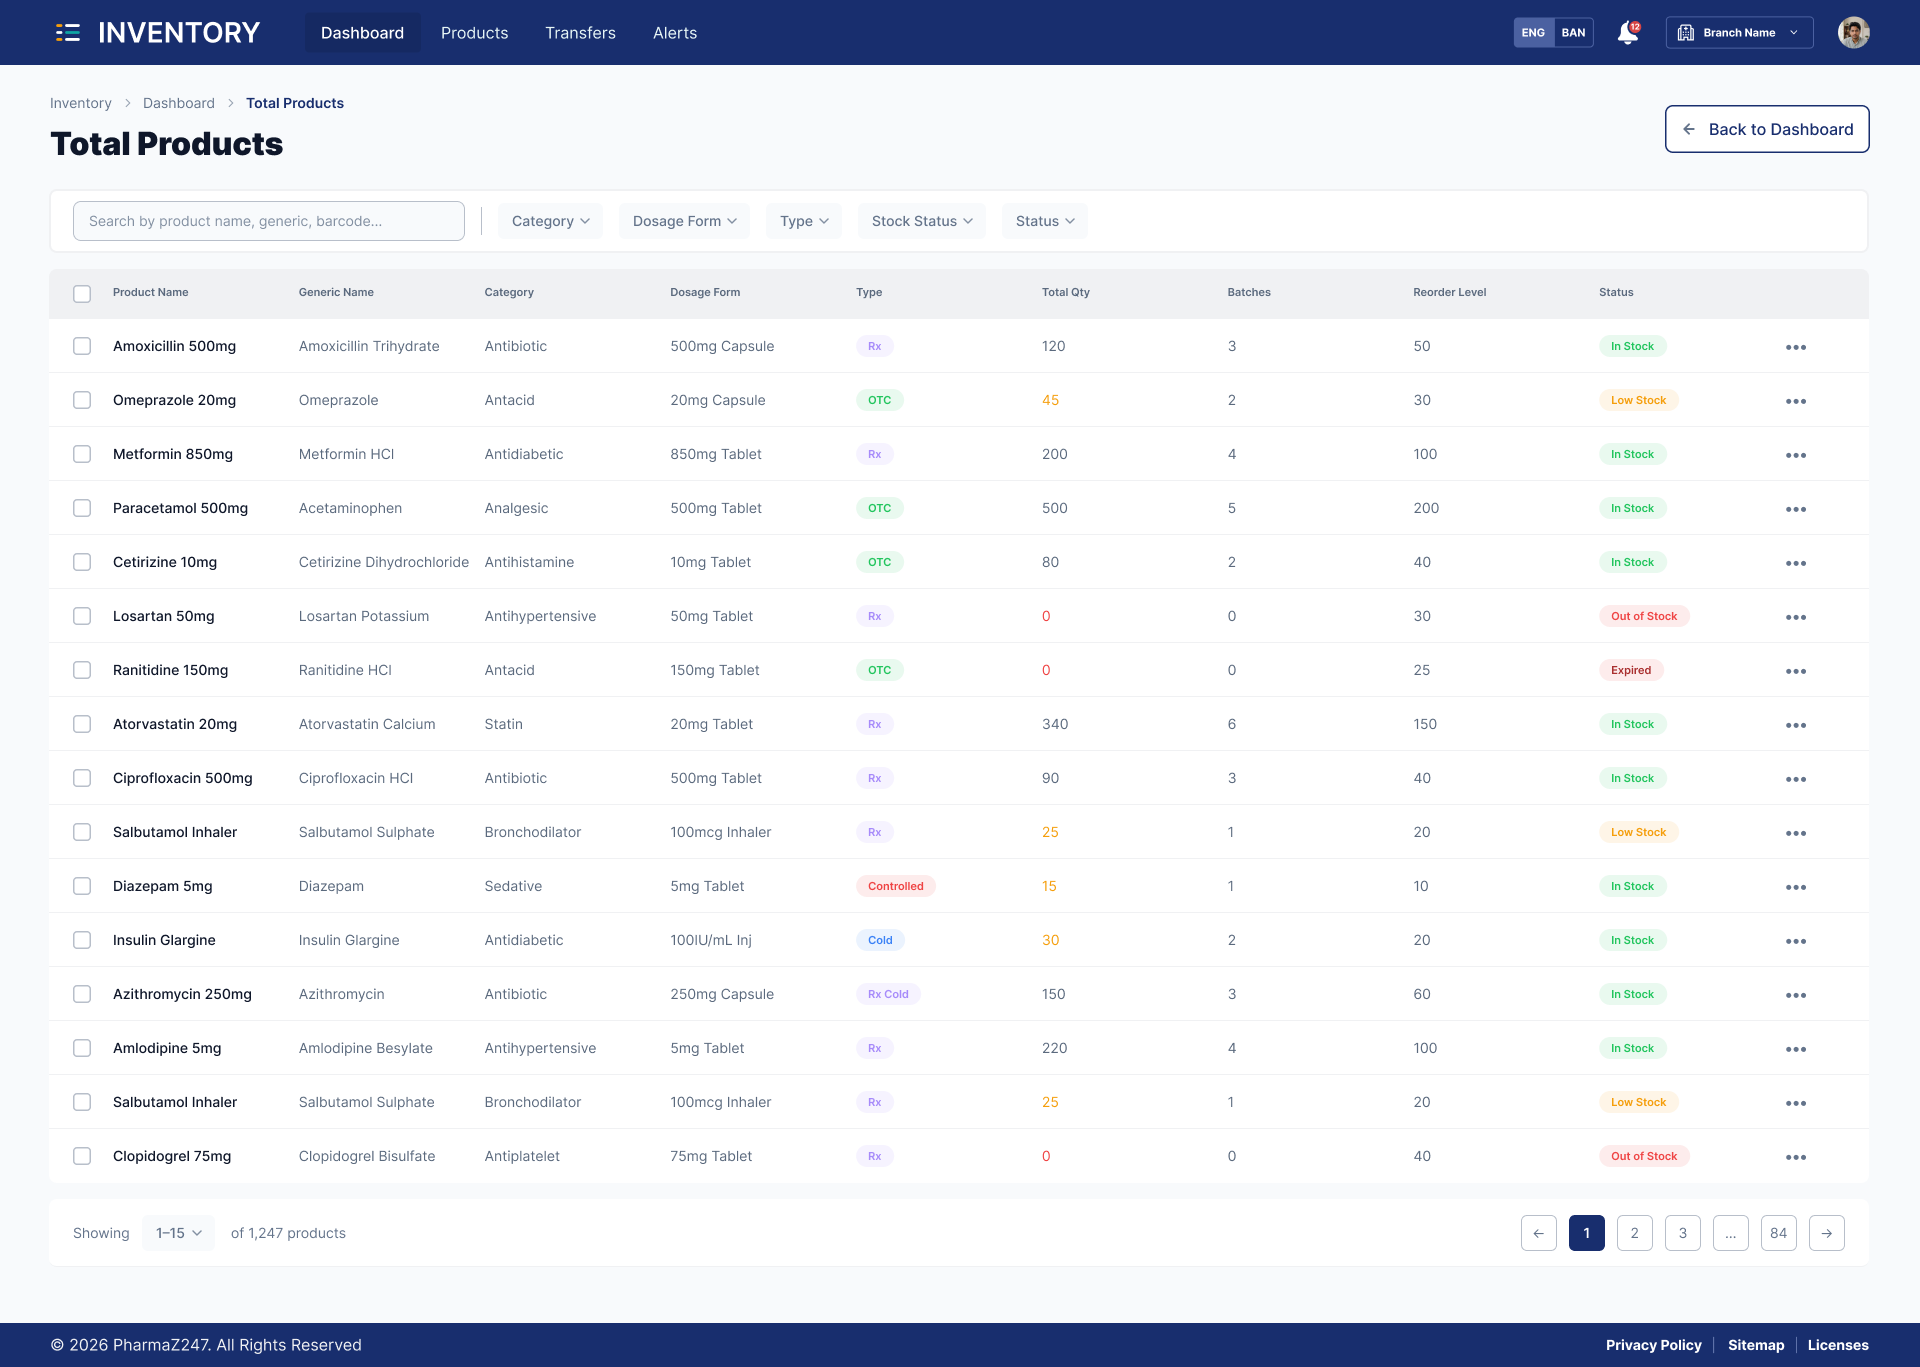Image resolution: width=1920 pixels, height=1367 pixels.
Task: Tick the Clopidogrel 75mg checkbox
Action: coord(82,1156)
